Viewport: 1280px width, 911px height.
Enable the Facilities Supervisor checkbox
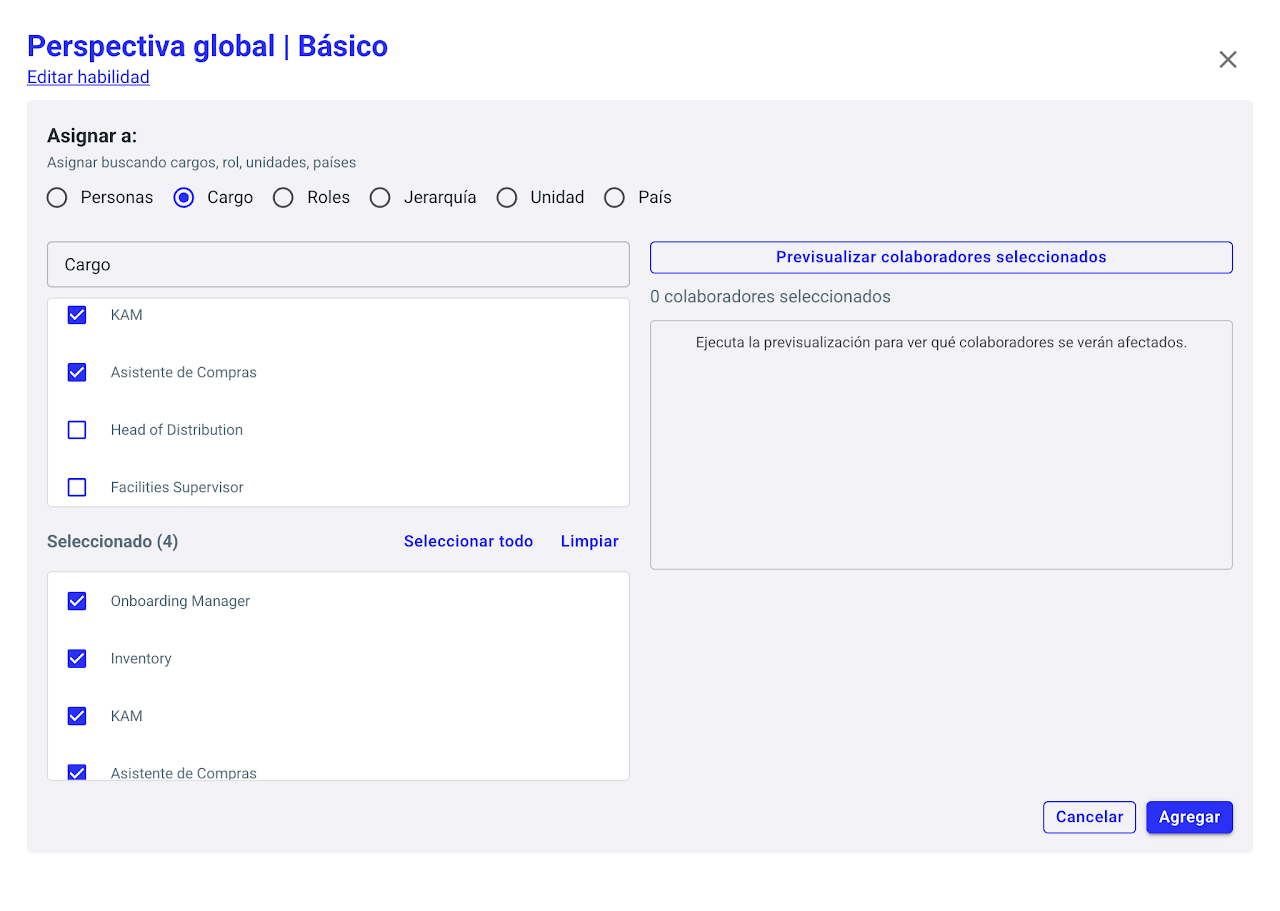[77, 488]
